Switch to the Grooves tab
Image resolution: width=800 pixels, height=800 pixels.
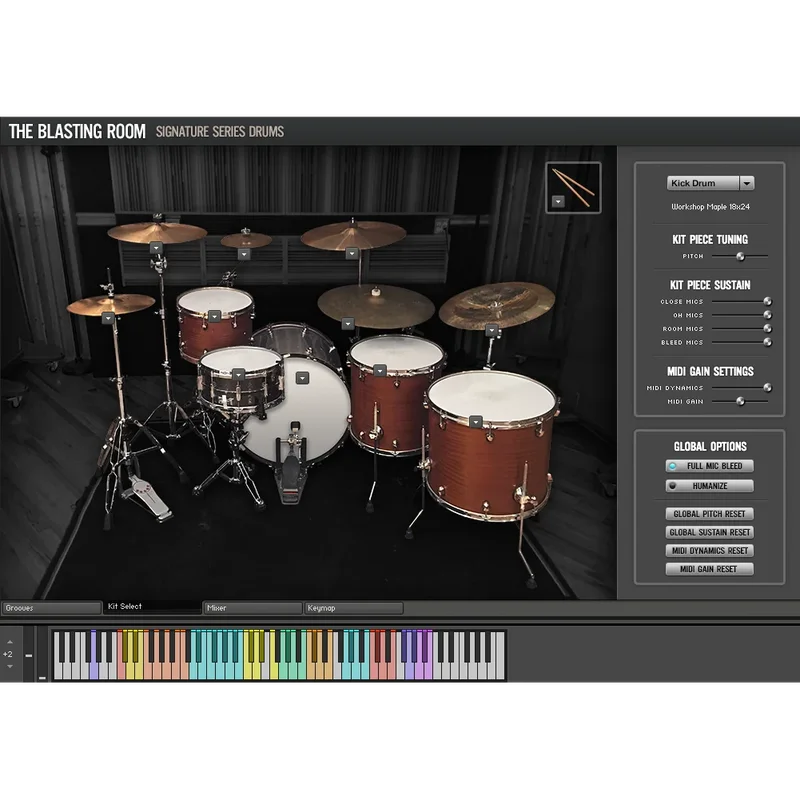pyautogui.click(x=52, y=608)
